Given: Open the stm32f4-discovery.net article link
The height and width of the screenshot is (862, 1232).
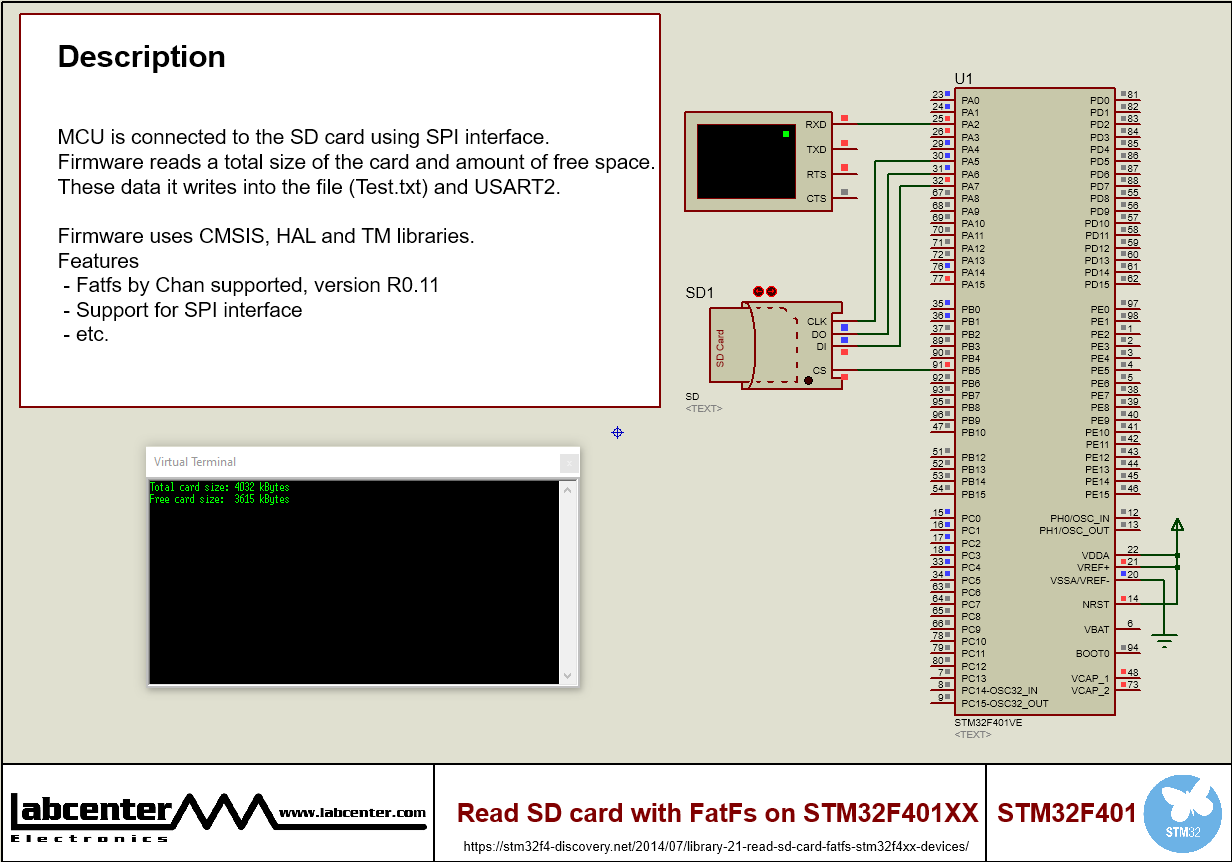Looking at the screenshot, I should click(713, 845).
